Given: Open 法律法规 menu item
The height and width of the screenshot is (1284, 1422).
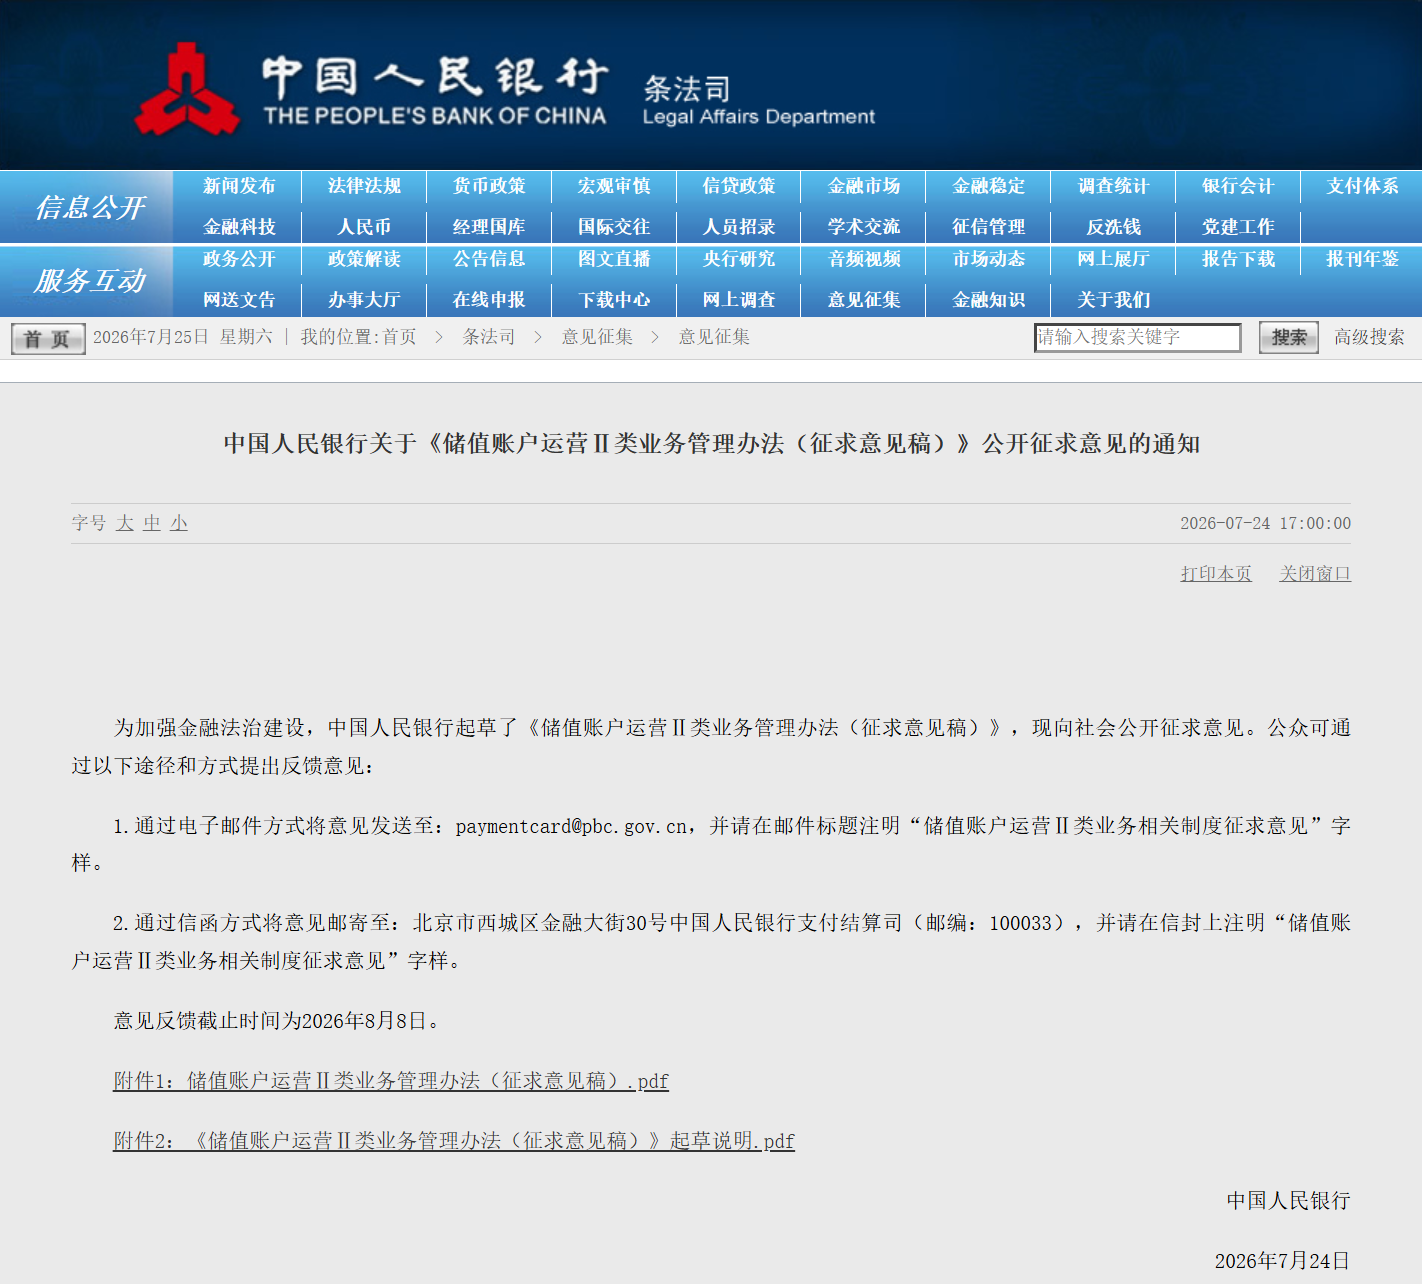Looking at the screenshot, I should [x=364, y=186].
